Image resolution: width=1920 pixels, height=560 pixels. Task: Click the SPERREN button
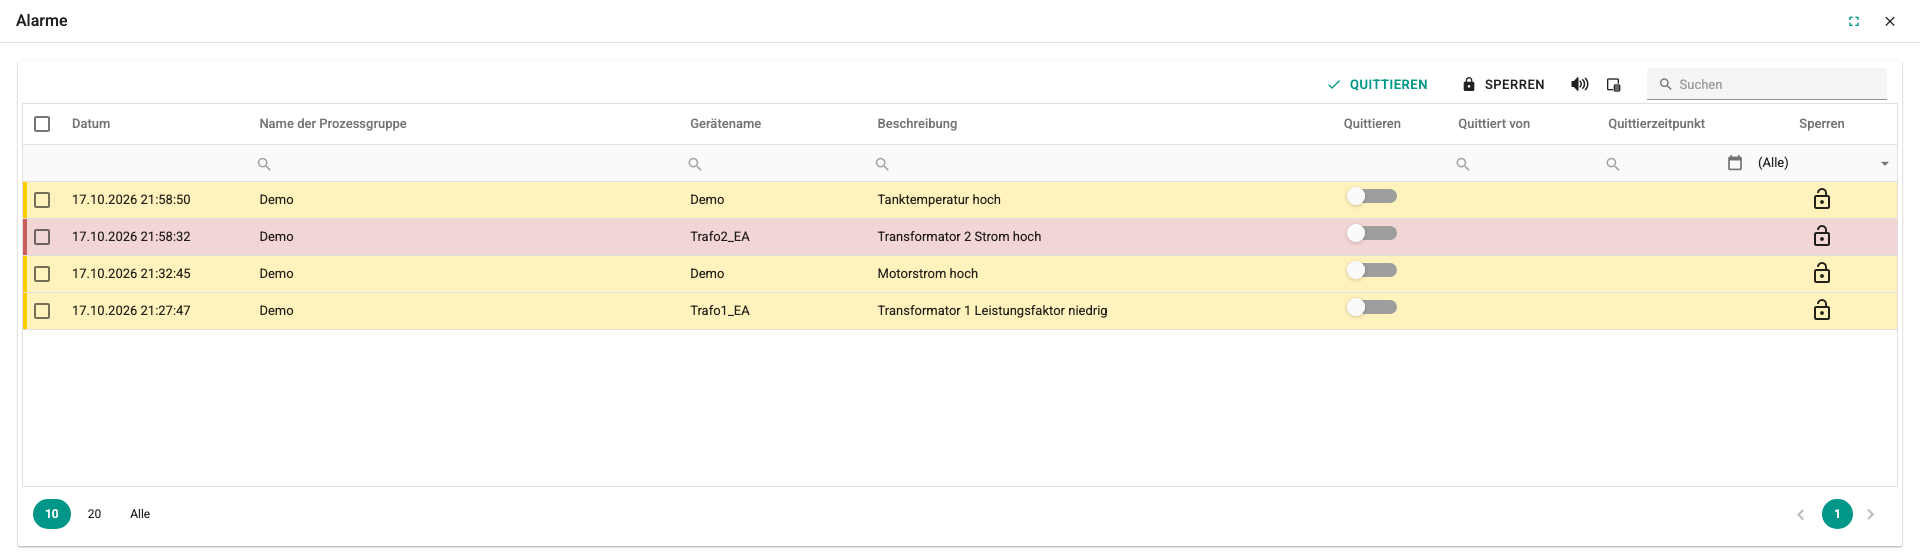pos(1503,85)
